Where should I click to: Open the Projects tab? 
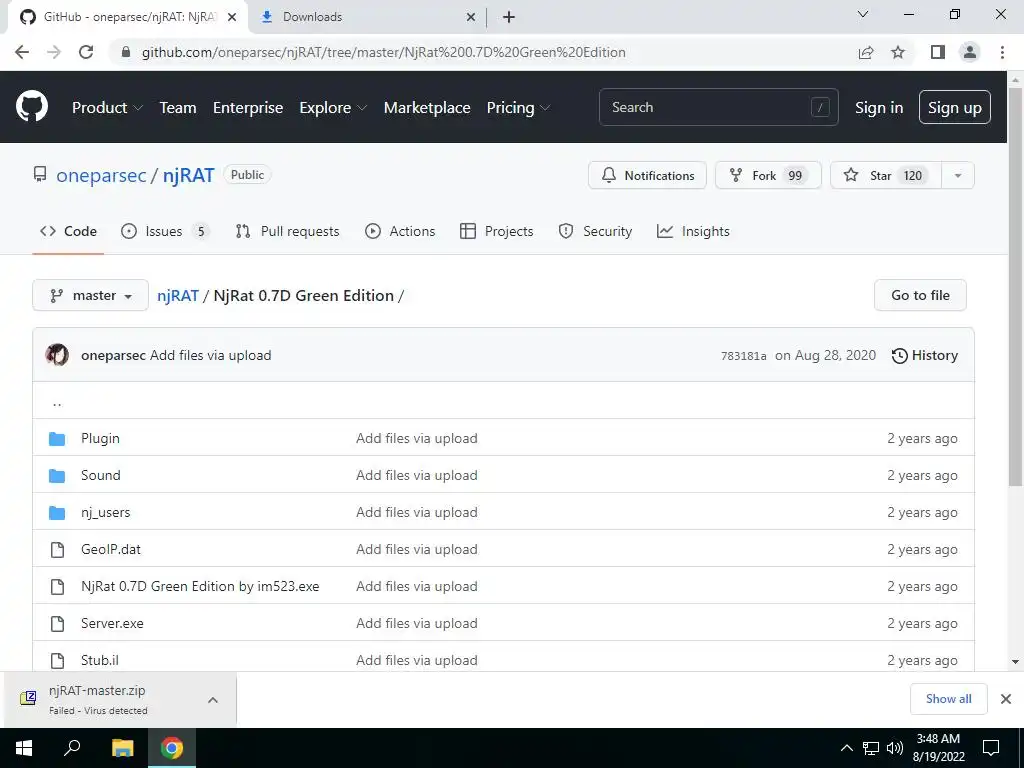[x=497, y=231]
